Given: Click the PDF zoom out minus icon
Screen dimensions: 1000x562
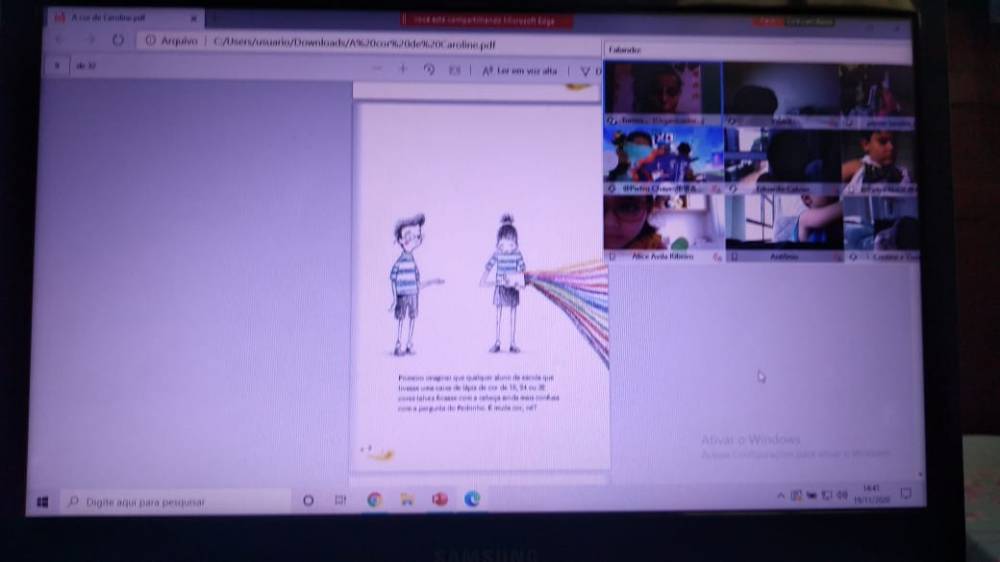Looking at the screenshot, I should [377, 69].
